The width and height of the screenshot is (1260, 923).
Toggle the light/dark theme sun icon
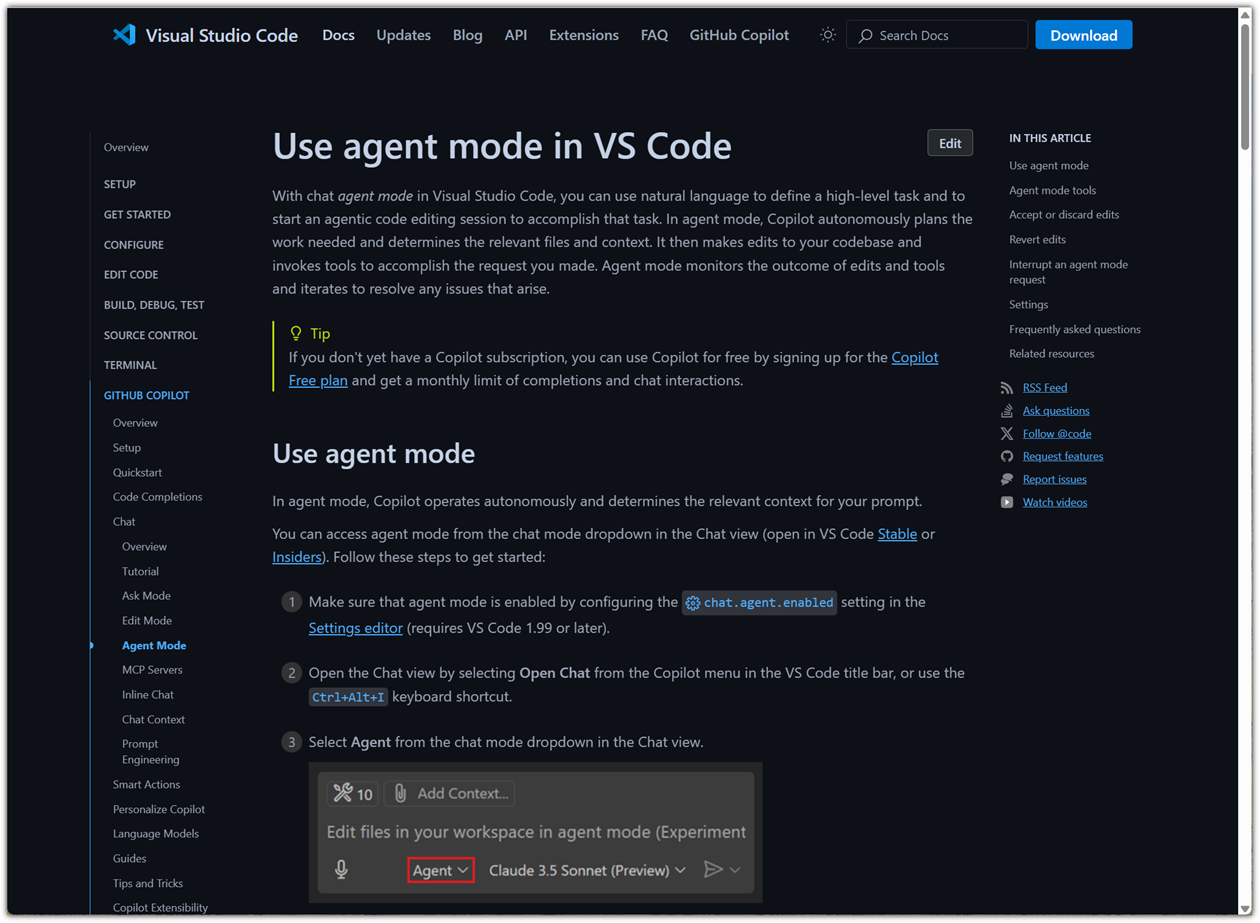(x=828, y=35)
